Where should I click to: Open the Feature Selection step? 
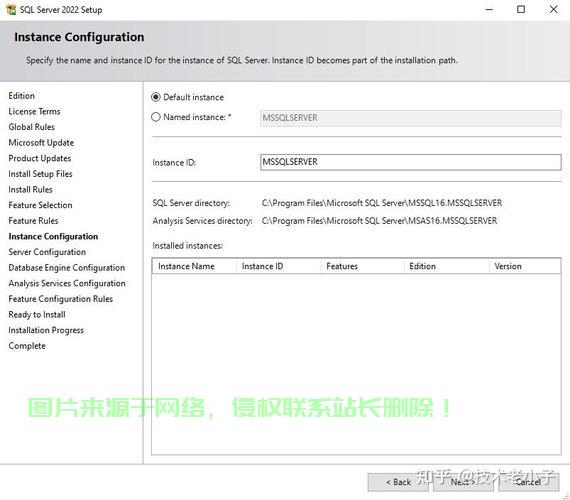(x=40, y=205)
